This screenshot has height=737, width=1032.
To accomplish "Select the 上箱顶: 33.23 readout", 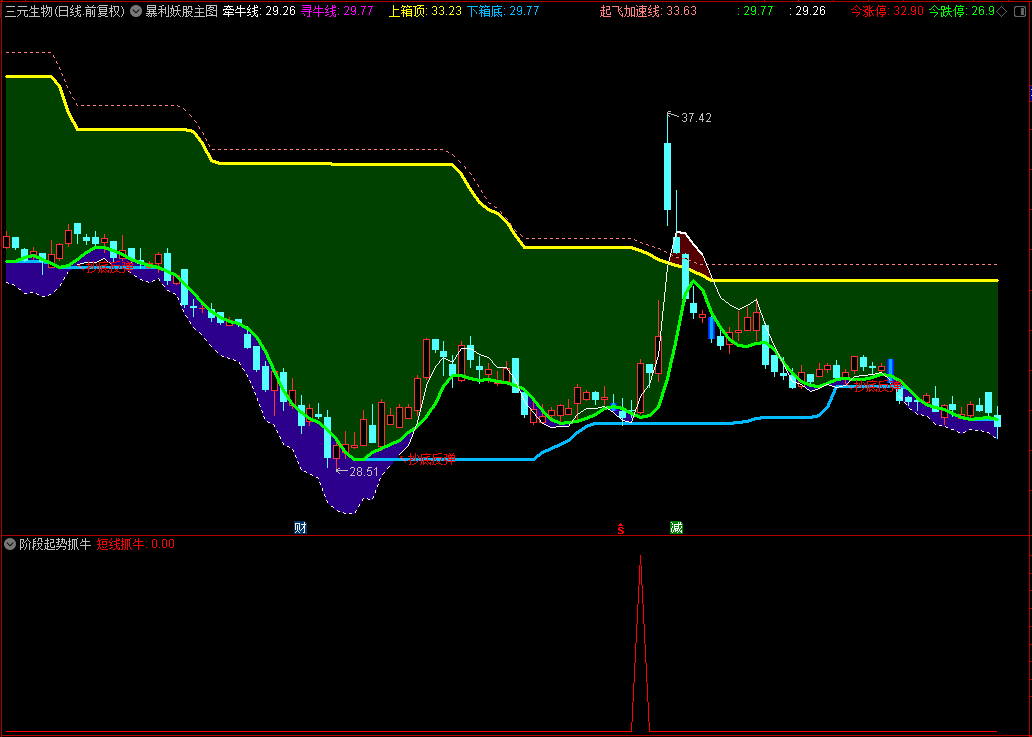I will pyautogui.click(x=425, y=11).
